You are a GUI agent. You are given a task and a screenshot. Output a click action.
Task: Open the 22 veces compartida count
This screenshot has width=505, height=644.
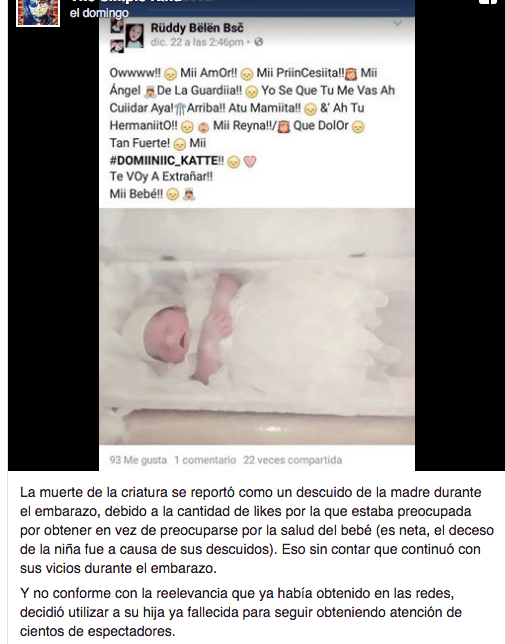tap(292, 460)
